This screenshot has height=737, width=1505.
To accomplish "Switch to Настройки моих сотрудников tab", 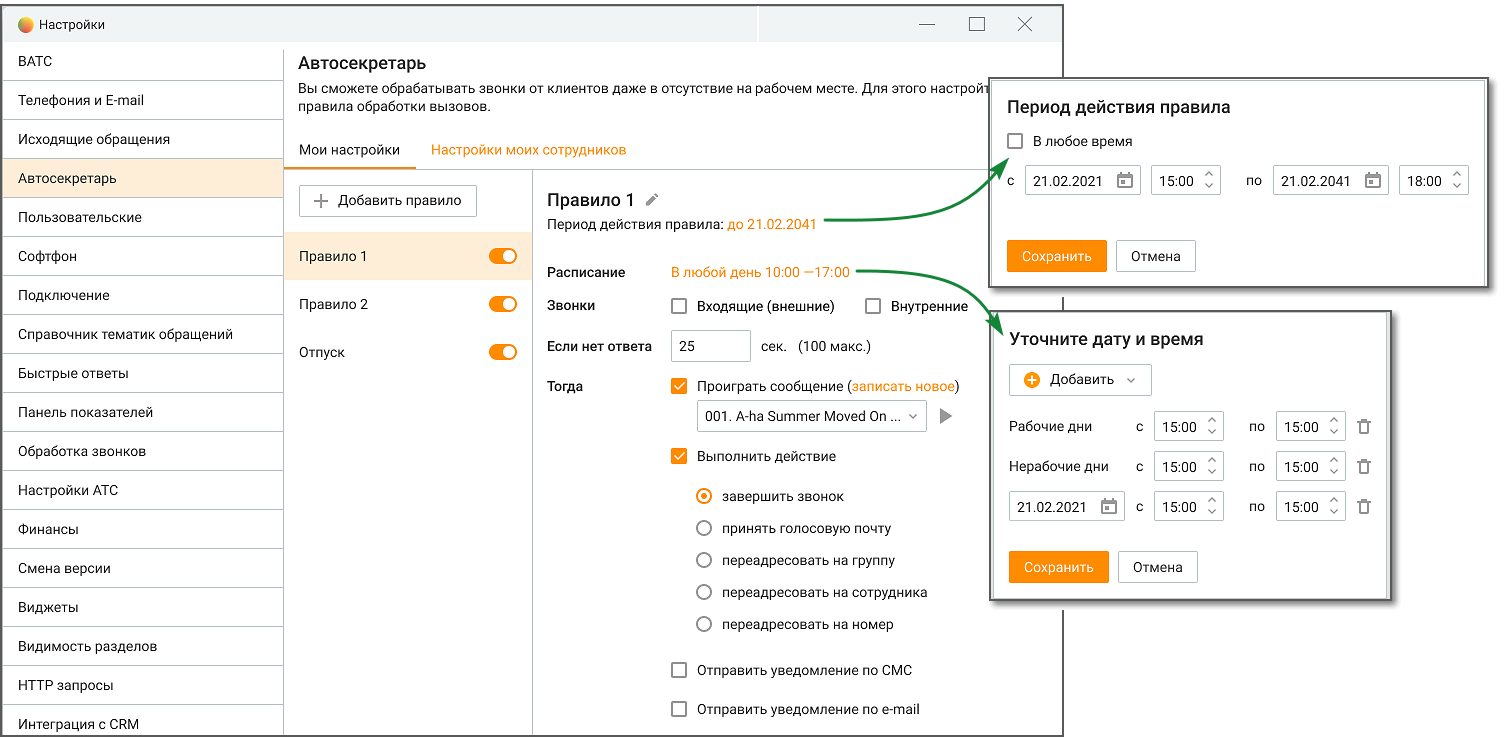I will [x=528, y=150].
